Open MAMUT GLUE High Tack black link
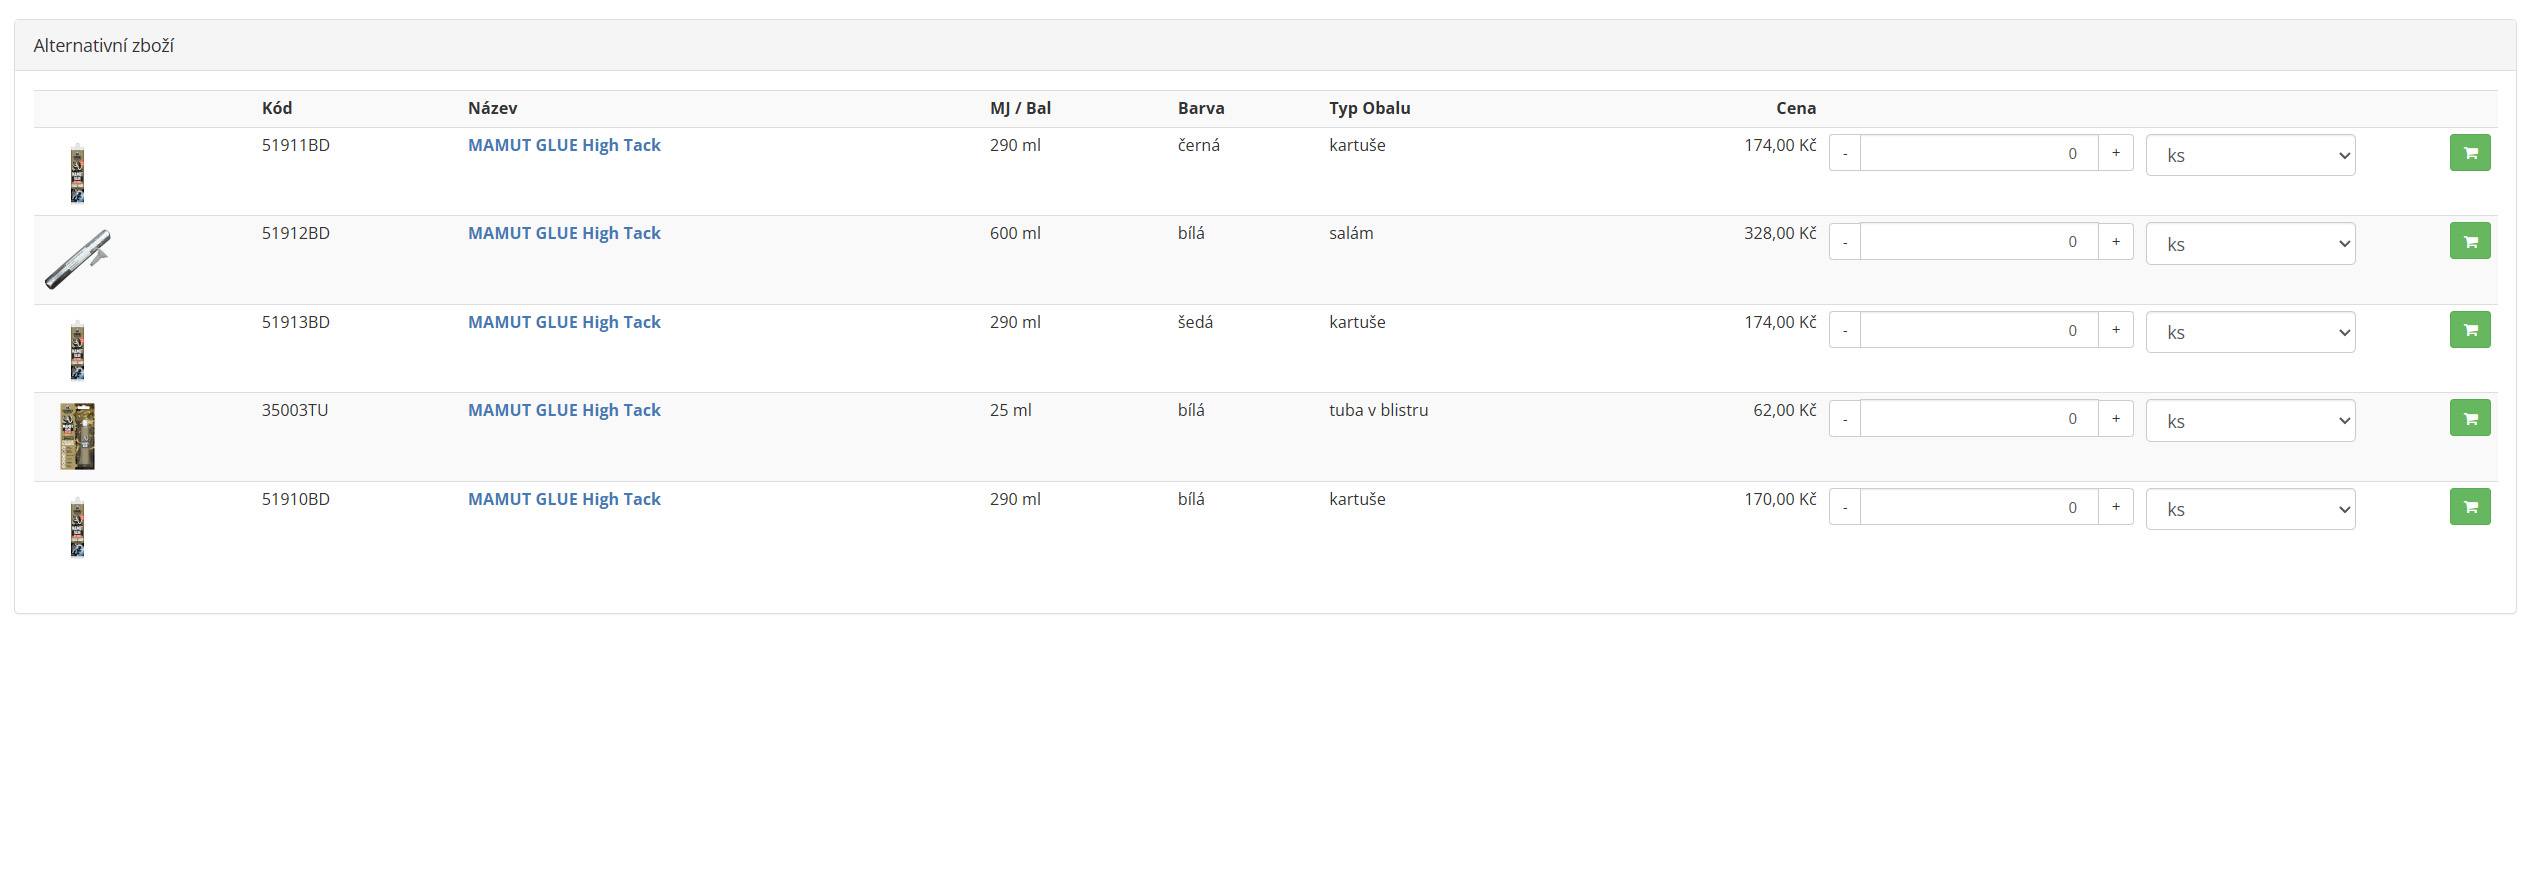This screenshot has width=2538, height=874. pyautogui.click(x=564, y=145)
